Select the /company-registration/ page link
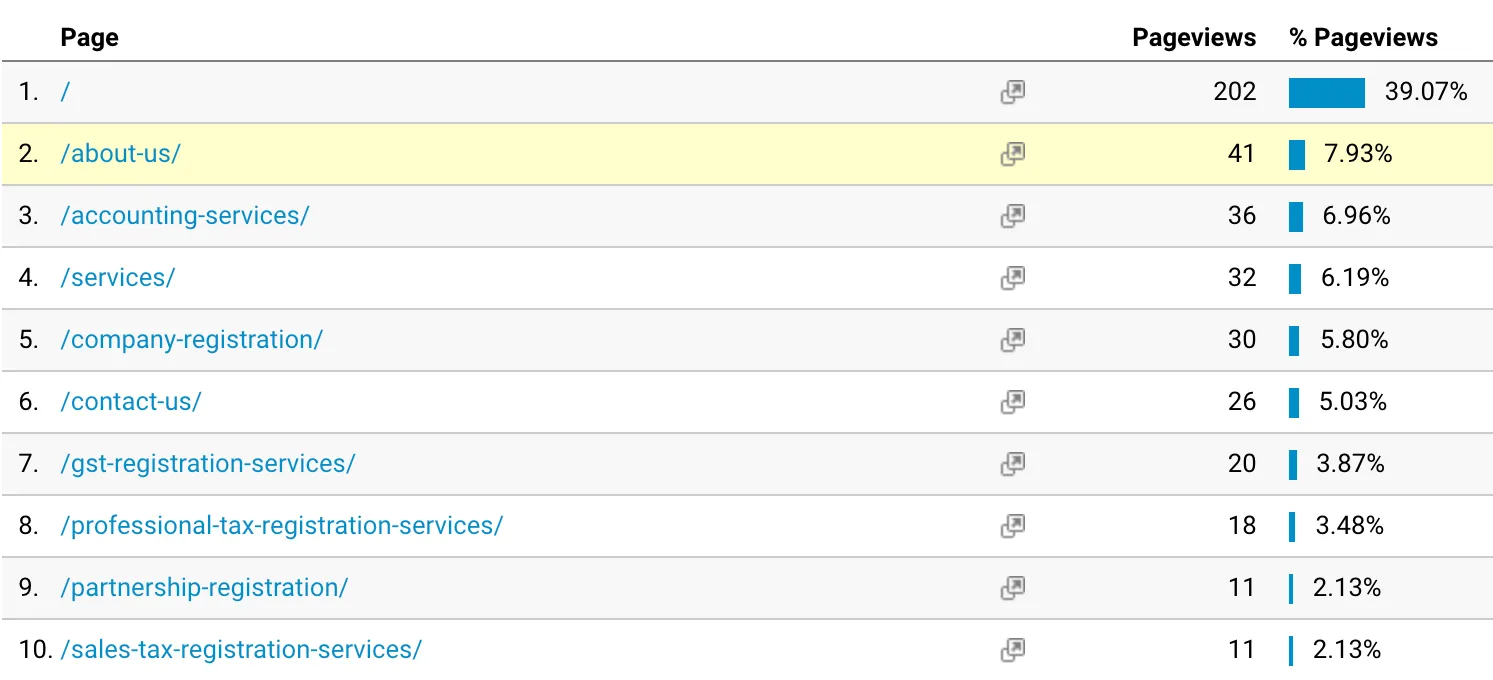Image resolution: width=1493 pixels, height=680 pixels. [x=191, y=340]
